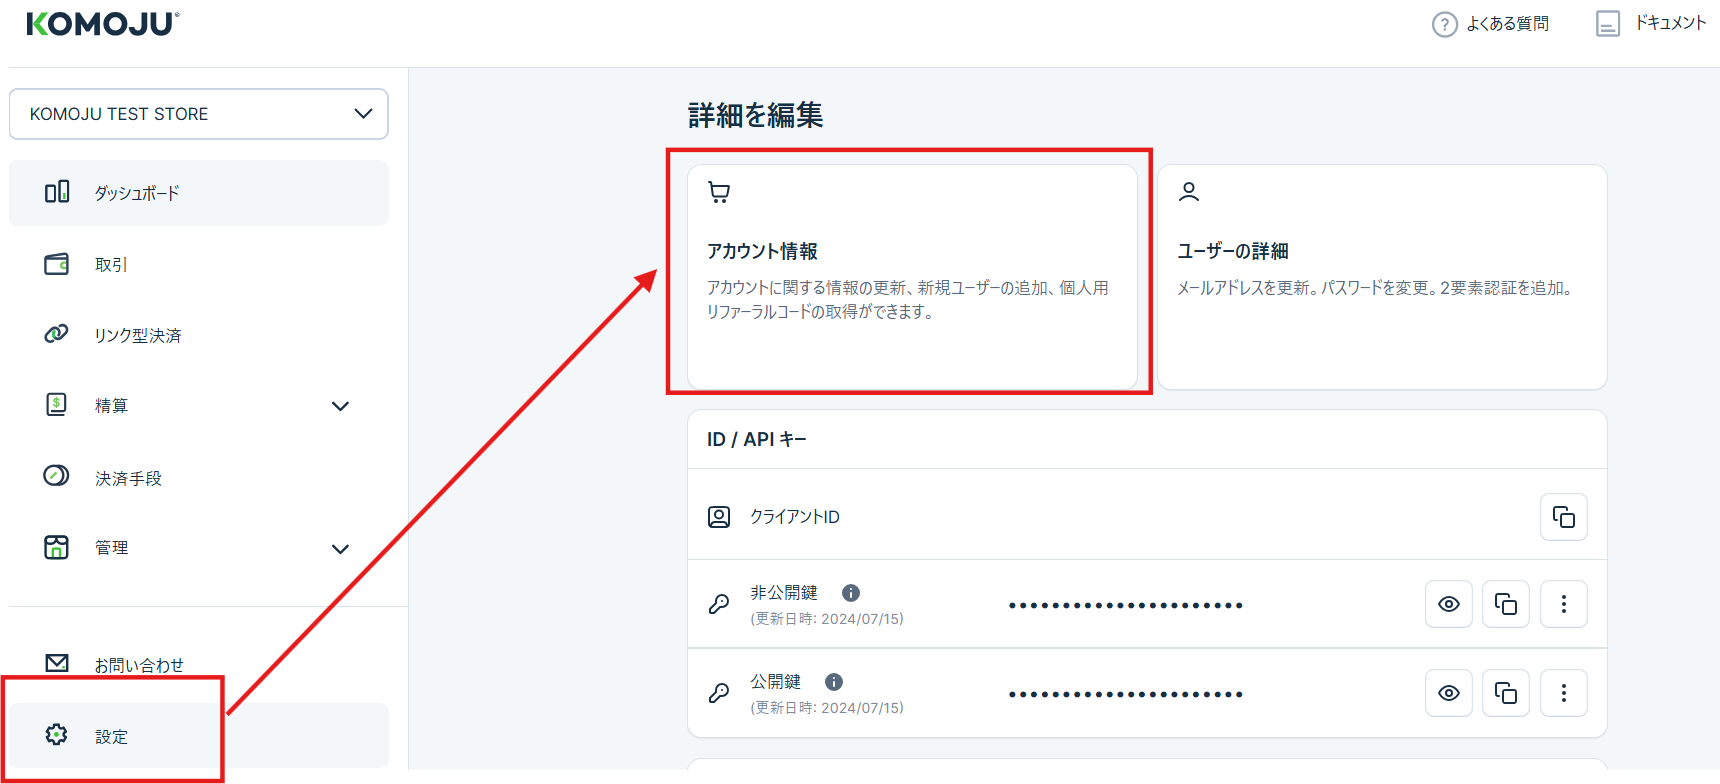Open more options for secret key row
Viewport: 1720px width, 784px height.
pos(1563,604)
